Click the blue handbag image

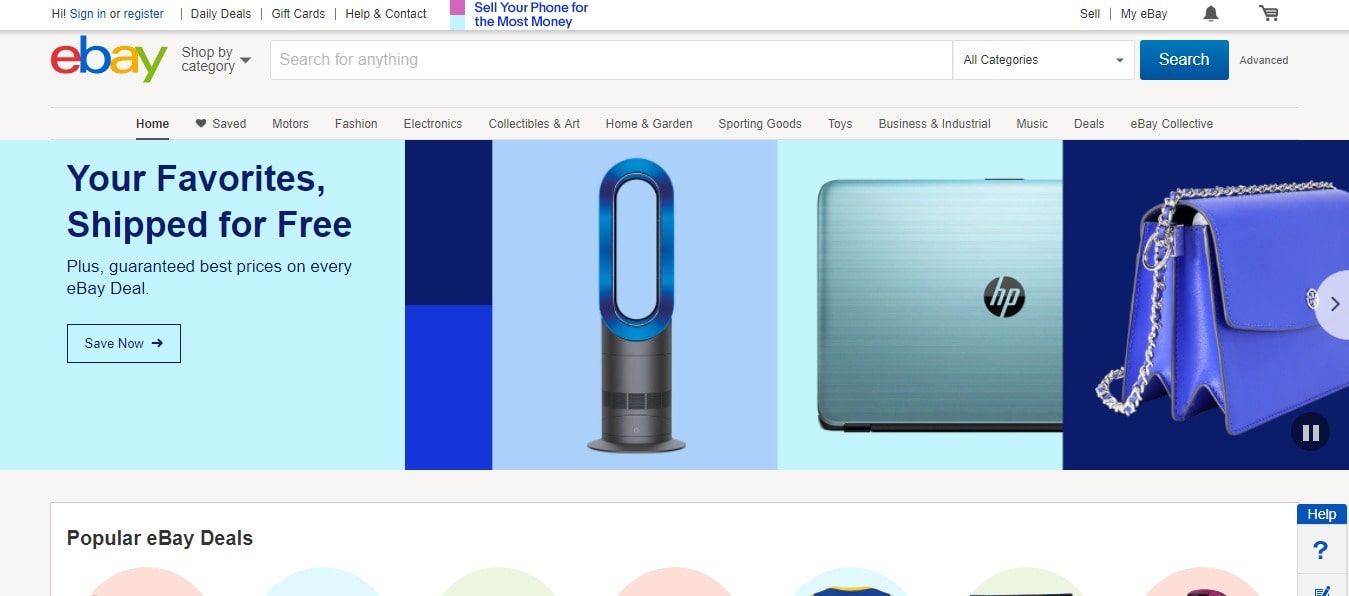[1205, 305]
